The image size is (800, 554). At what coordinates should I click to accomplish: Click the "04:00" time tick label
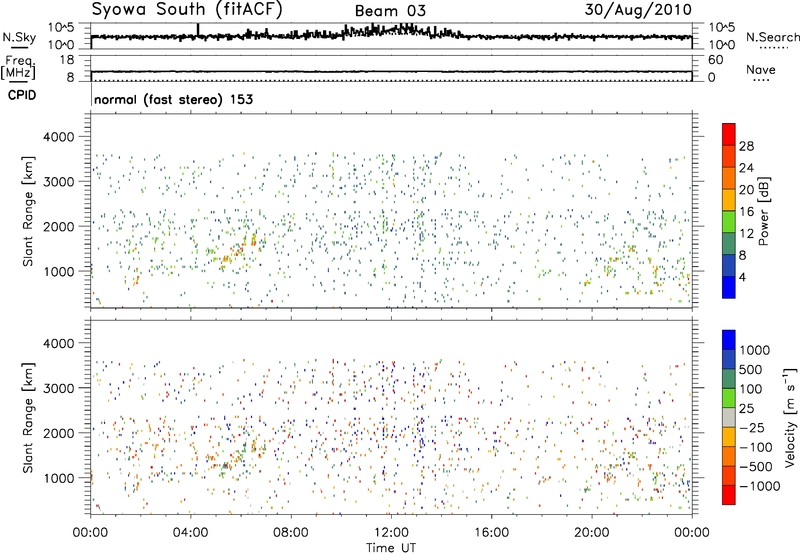coord(190,533)
